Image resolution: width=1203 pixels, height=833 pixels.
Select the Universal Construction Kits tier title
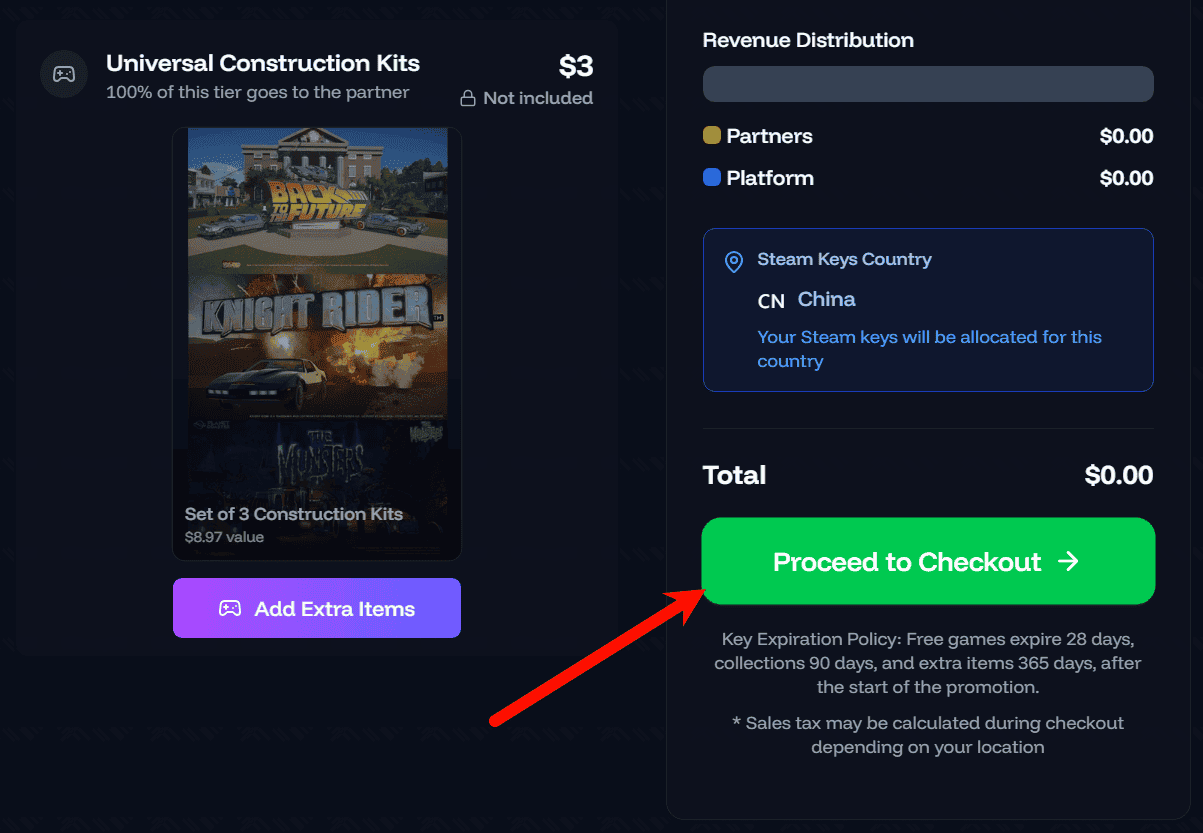click(x=263, y=63)
